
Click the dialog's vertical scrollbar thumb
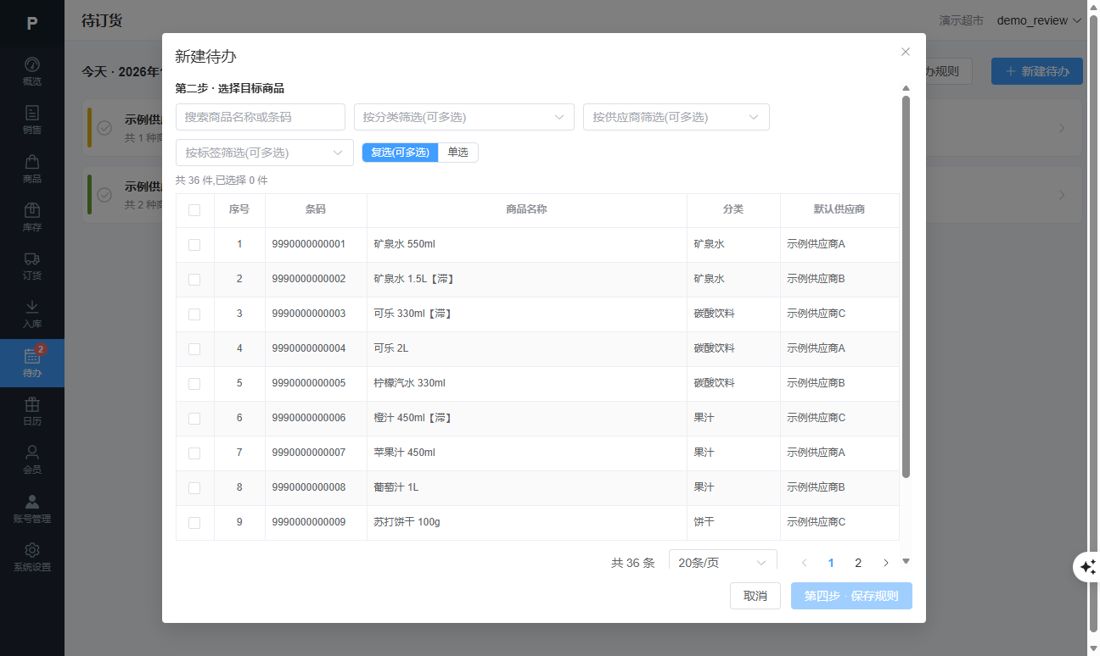[x=906, y=287]
